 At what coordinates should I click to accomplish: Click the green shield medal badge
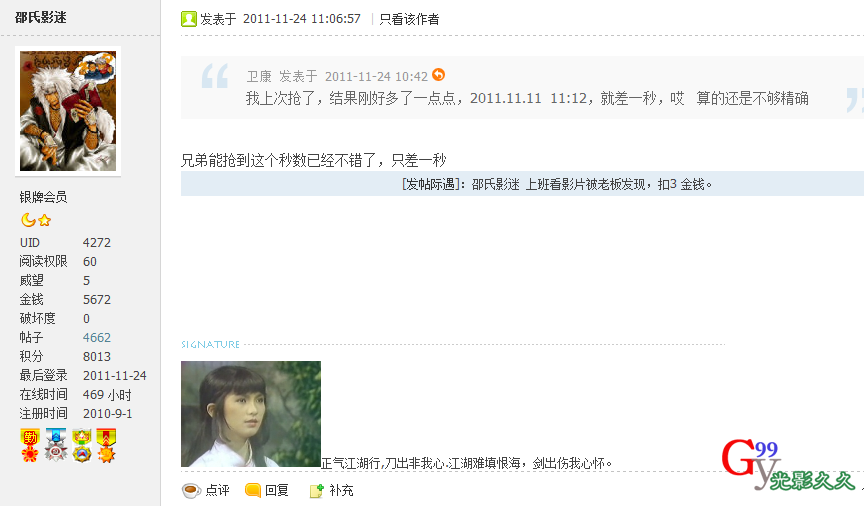tap(82, 445)
